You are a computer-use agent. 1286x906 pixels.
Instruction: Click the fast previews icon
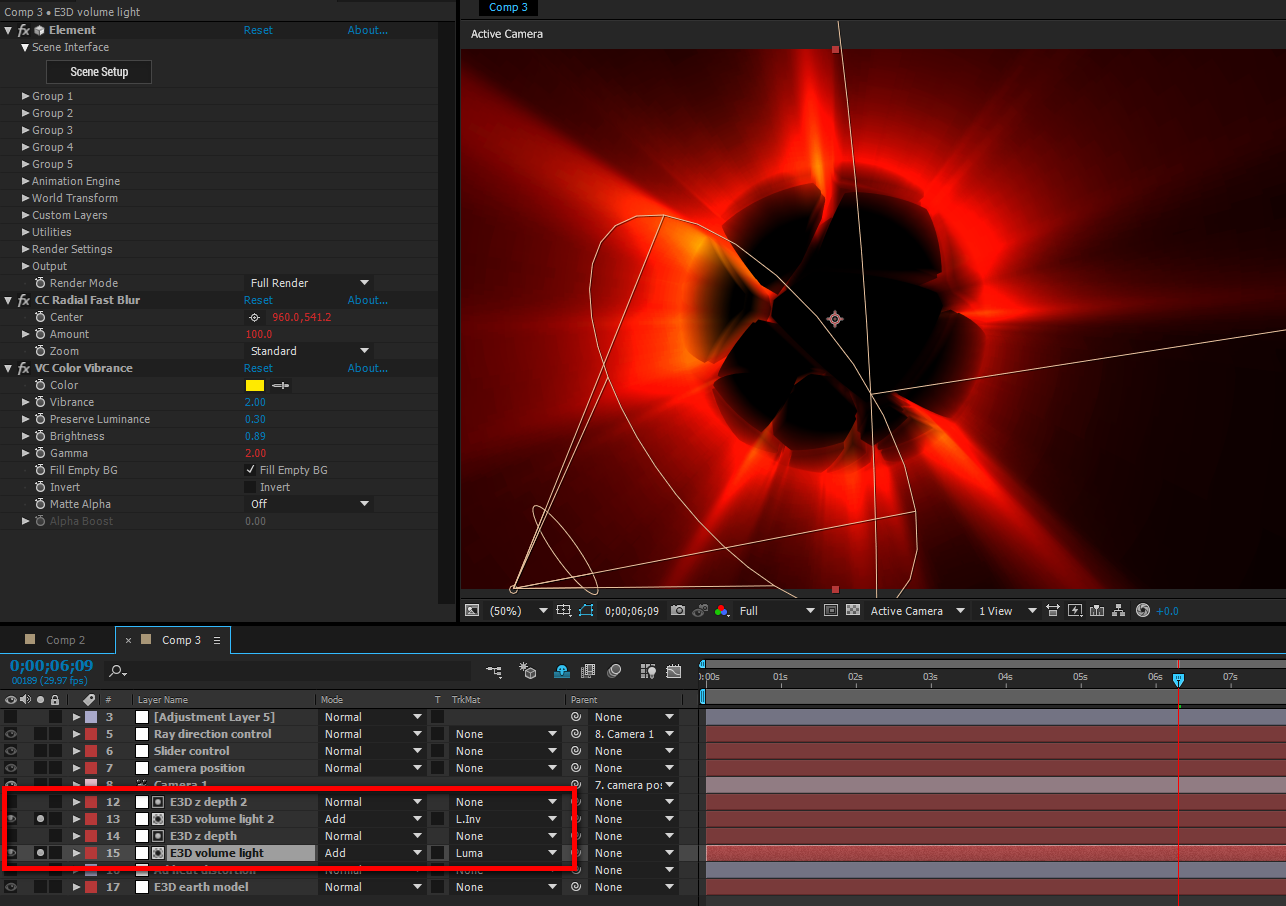[1075, 610]
